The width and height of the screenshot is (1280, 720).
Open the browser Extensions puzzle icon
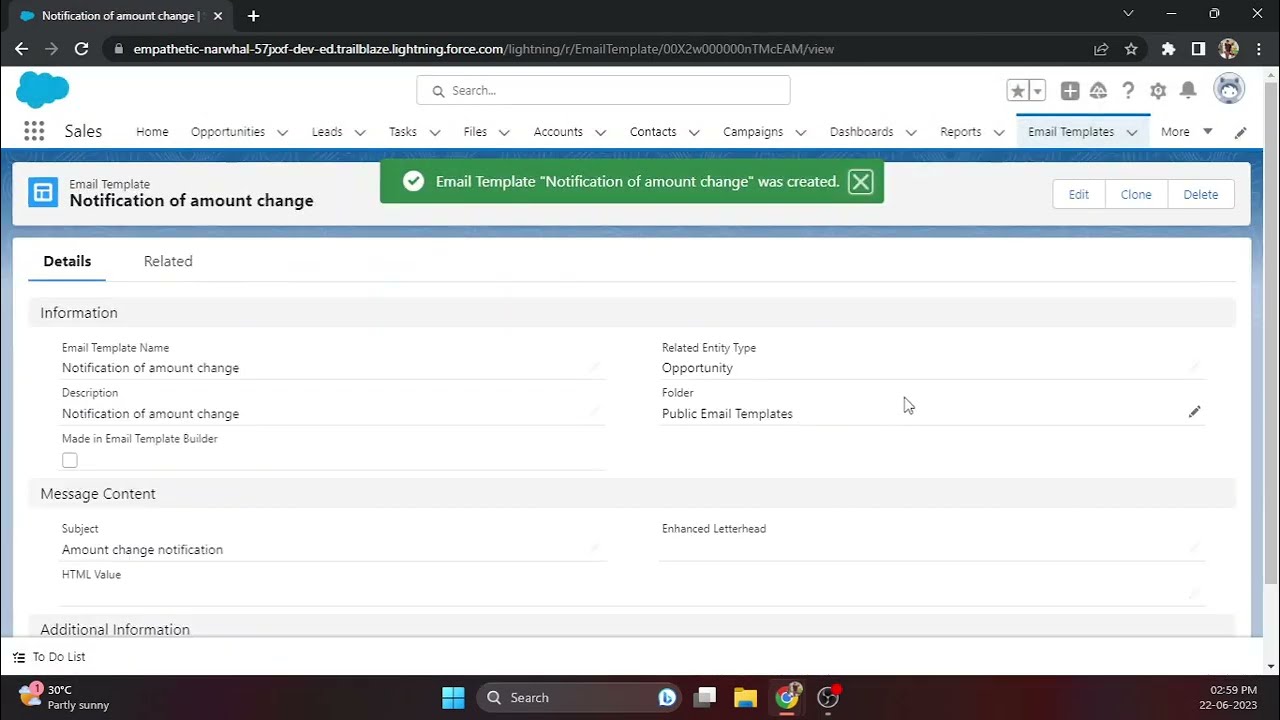coord(1168,48)
